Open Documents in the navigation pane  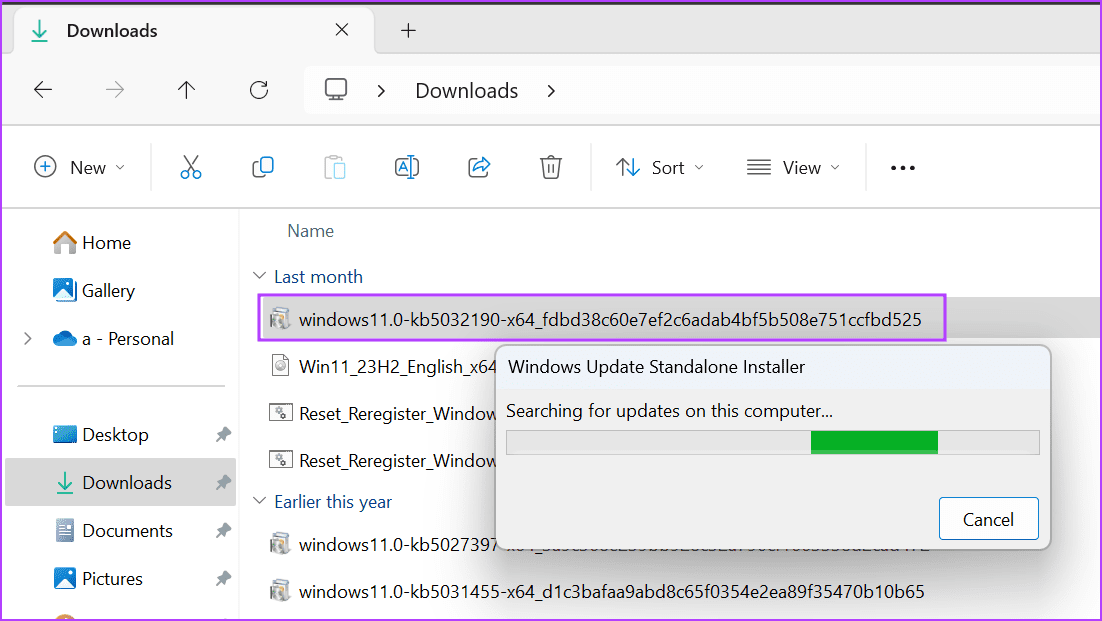point(113,530)
